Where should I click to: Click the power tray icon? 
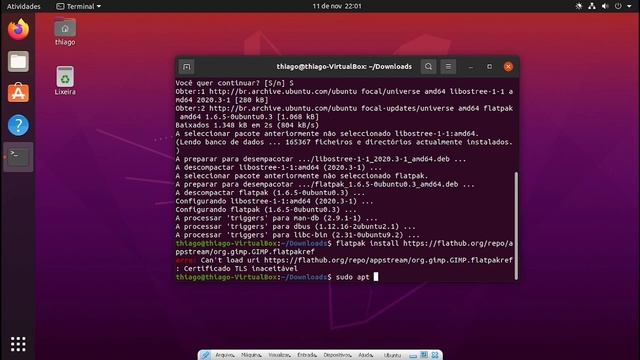[x=618, y=6]
